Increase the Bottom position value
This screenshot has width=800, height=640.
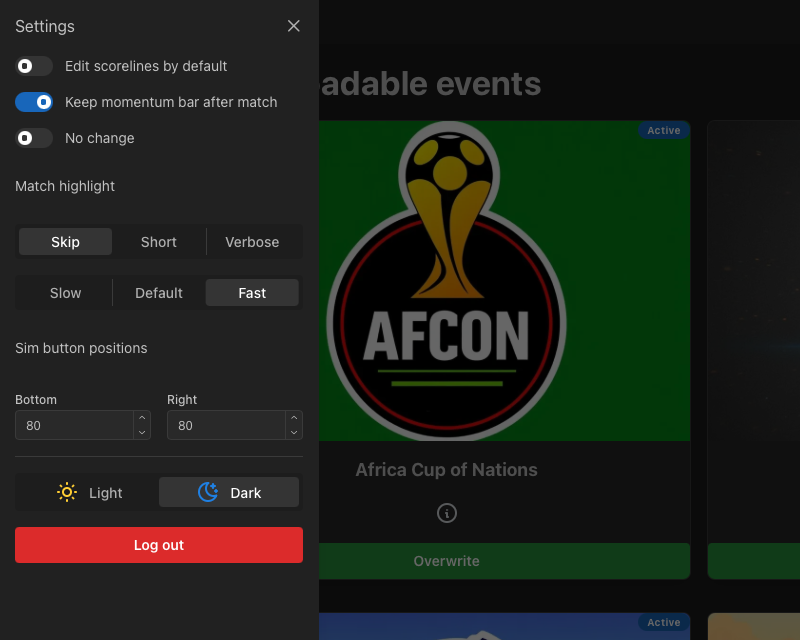142,418
